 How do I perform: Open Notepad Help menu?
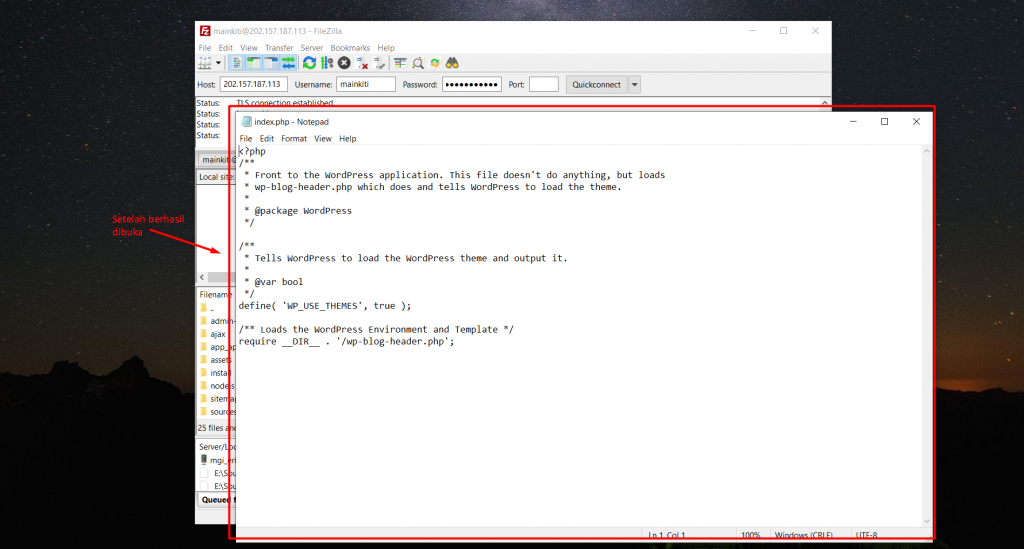pos(347,138)
